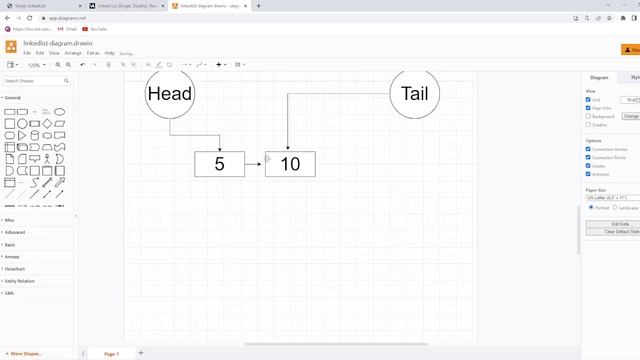Pick the Diamond shape

[x=47, y=124]
